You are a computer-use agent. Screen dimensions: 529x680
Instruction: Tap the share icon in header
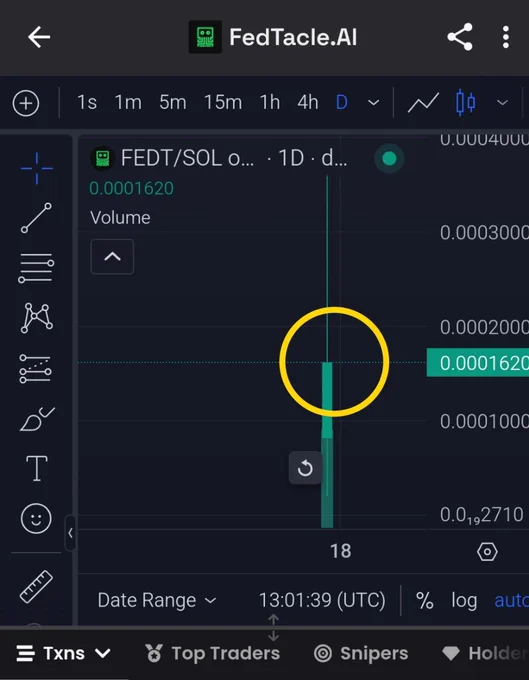click(460, 37)
